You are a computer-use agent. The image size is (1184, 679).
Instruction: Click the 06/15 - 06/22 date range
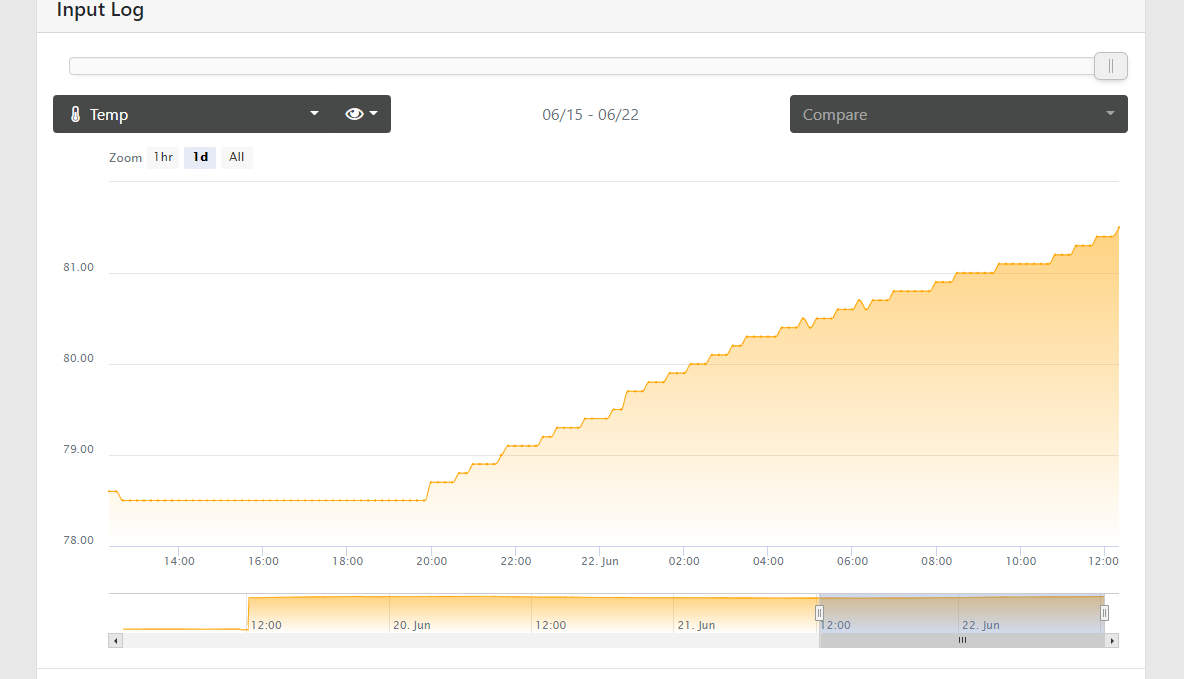point(590,115)
